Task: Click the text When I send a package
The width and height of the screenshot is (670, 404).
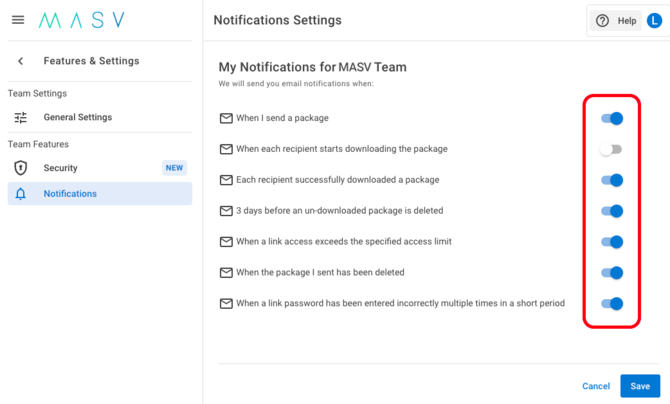Action: click(282, 118)
